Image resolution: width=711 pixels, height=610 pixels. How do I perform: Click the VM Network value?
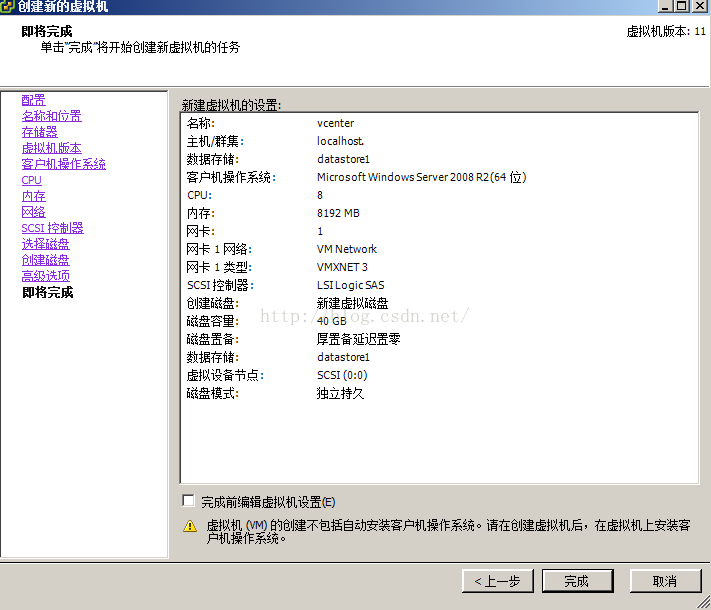[347, 249]
